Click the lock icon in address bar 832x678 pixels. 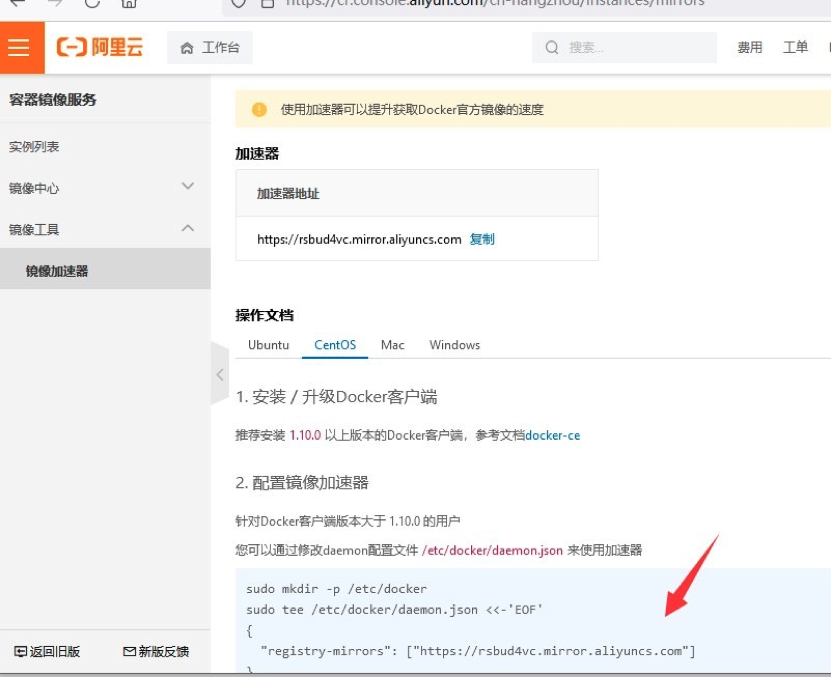pyautogui.click(x=267, y=3)
